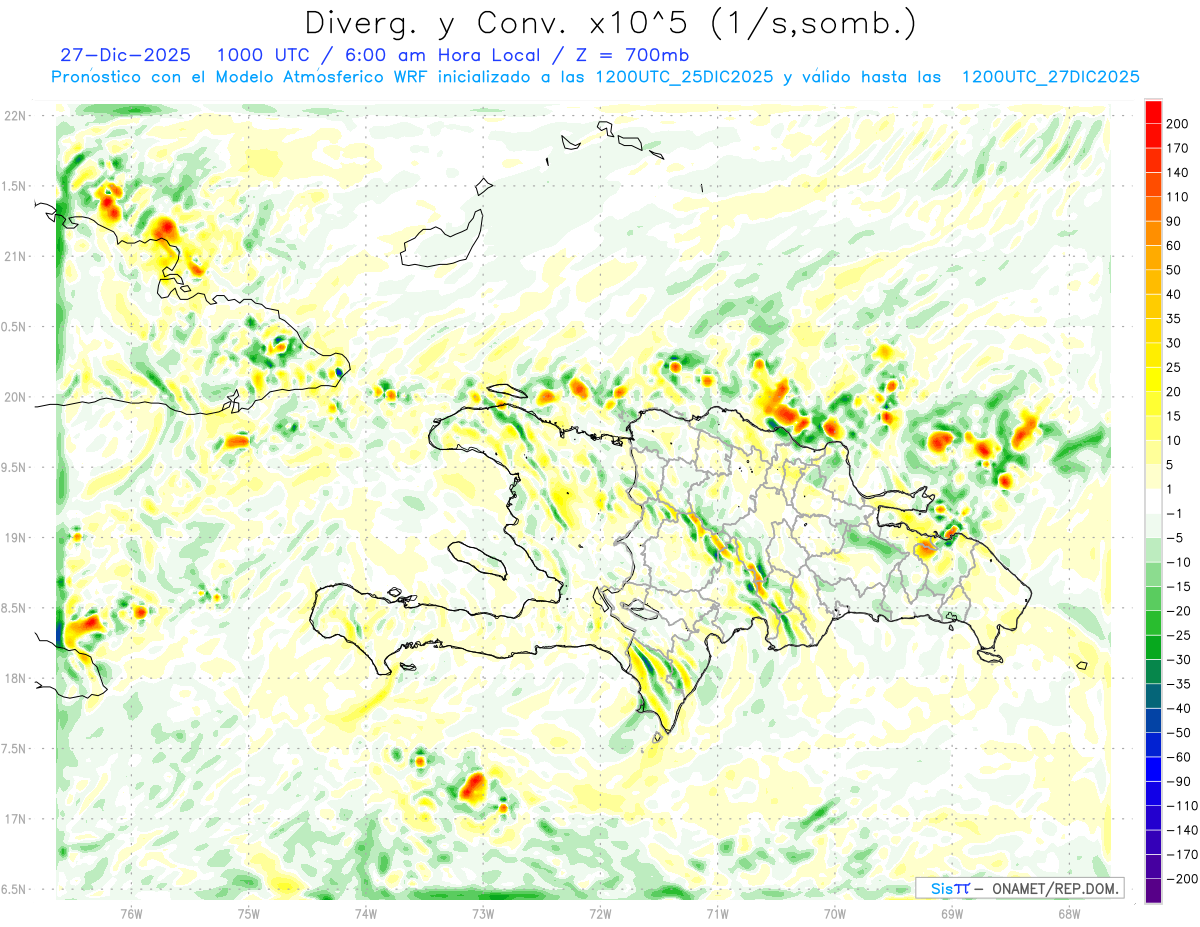
Task: Click the red swatch above the 200 label
Action: pos(1154,112)
